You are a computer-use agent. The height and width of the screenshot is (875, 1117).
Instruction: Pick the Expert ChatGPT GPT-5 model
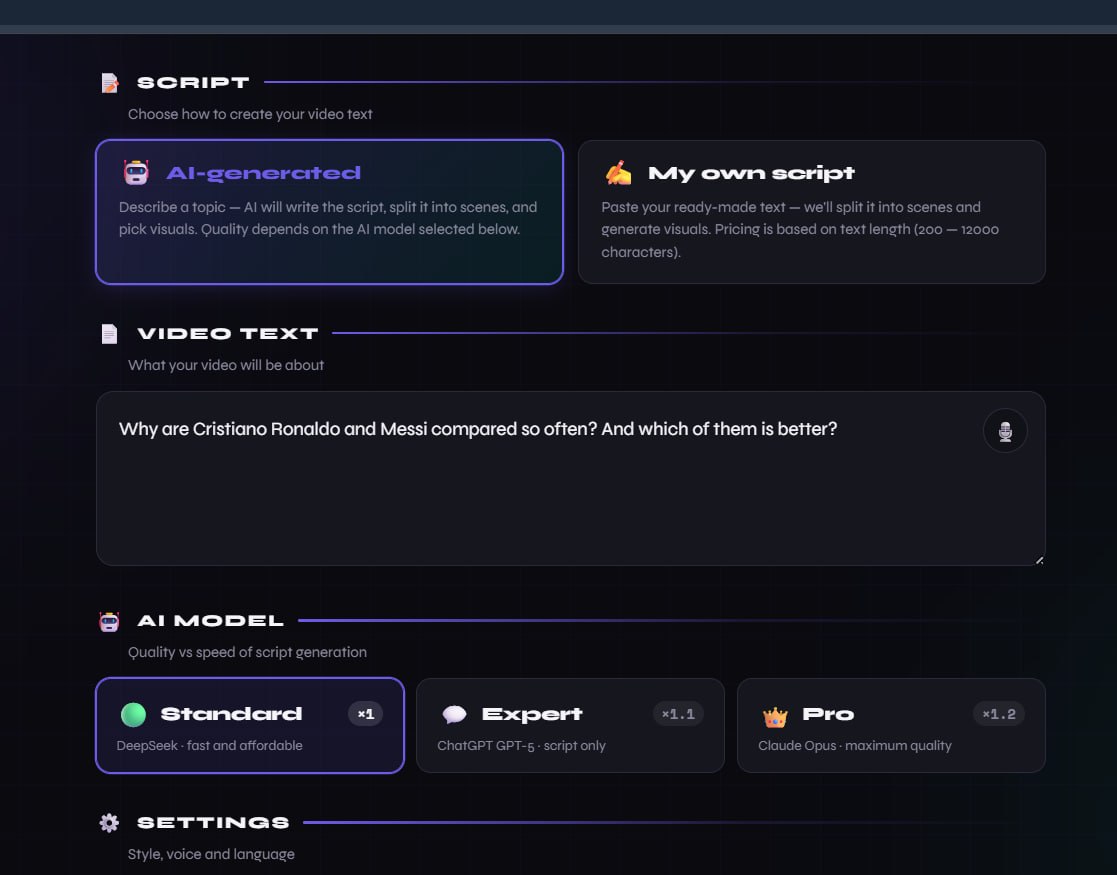click(x=570, y=725)
